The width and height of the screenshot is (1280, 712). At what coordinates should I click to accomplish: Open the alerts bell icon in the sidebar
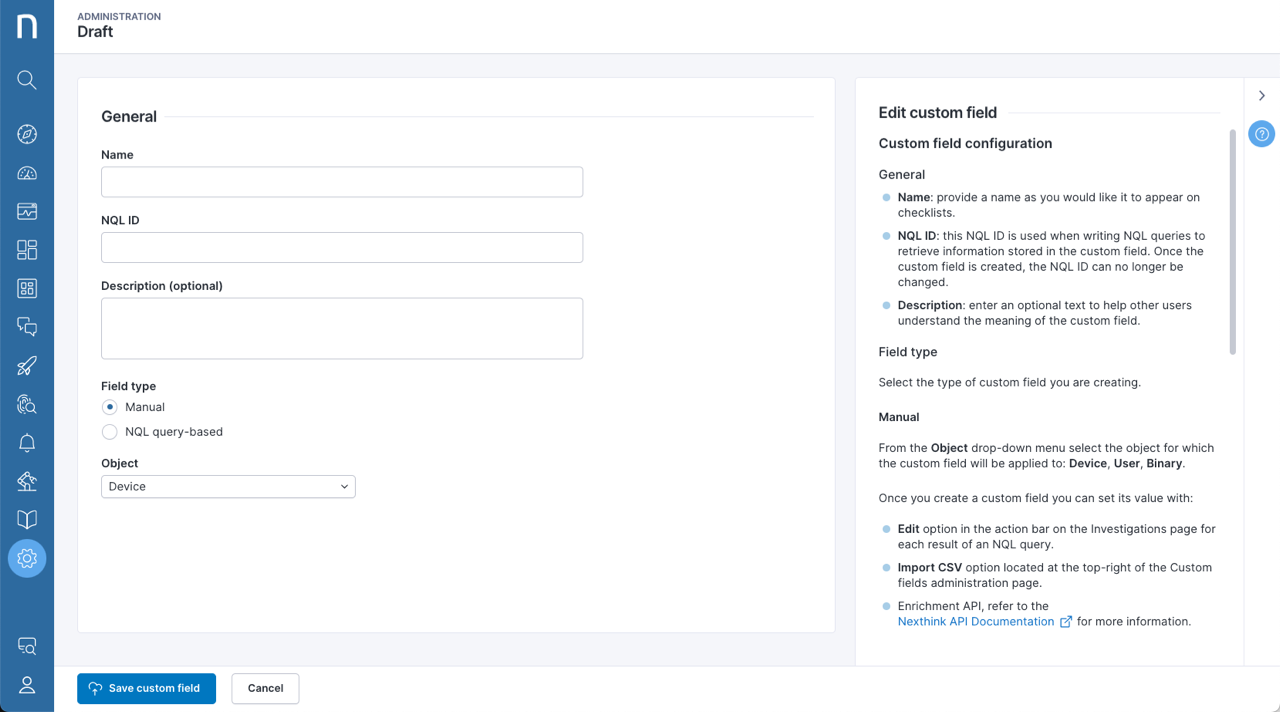click(27, 442)
